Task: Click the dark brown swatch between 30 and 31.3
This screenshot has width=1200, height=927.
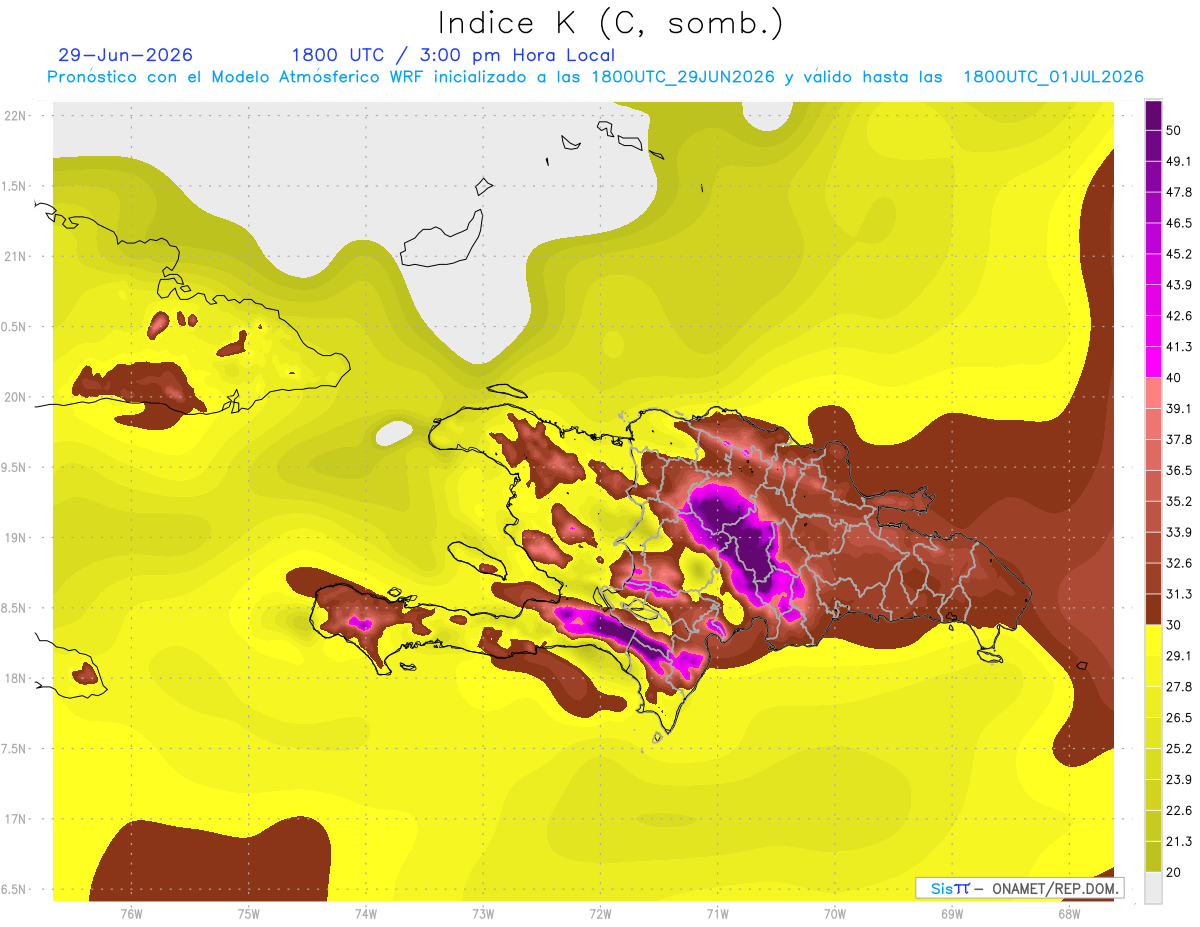Action: tap(1153, 610)
